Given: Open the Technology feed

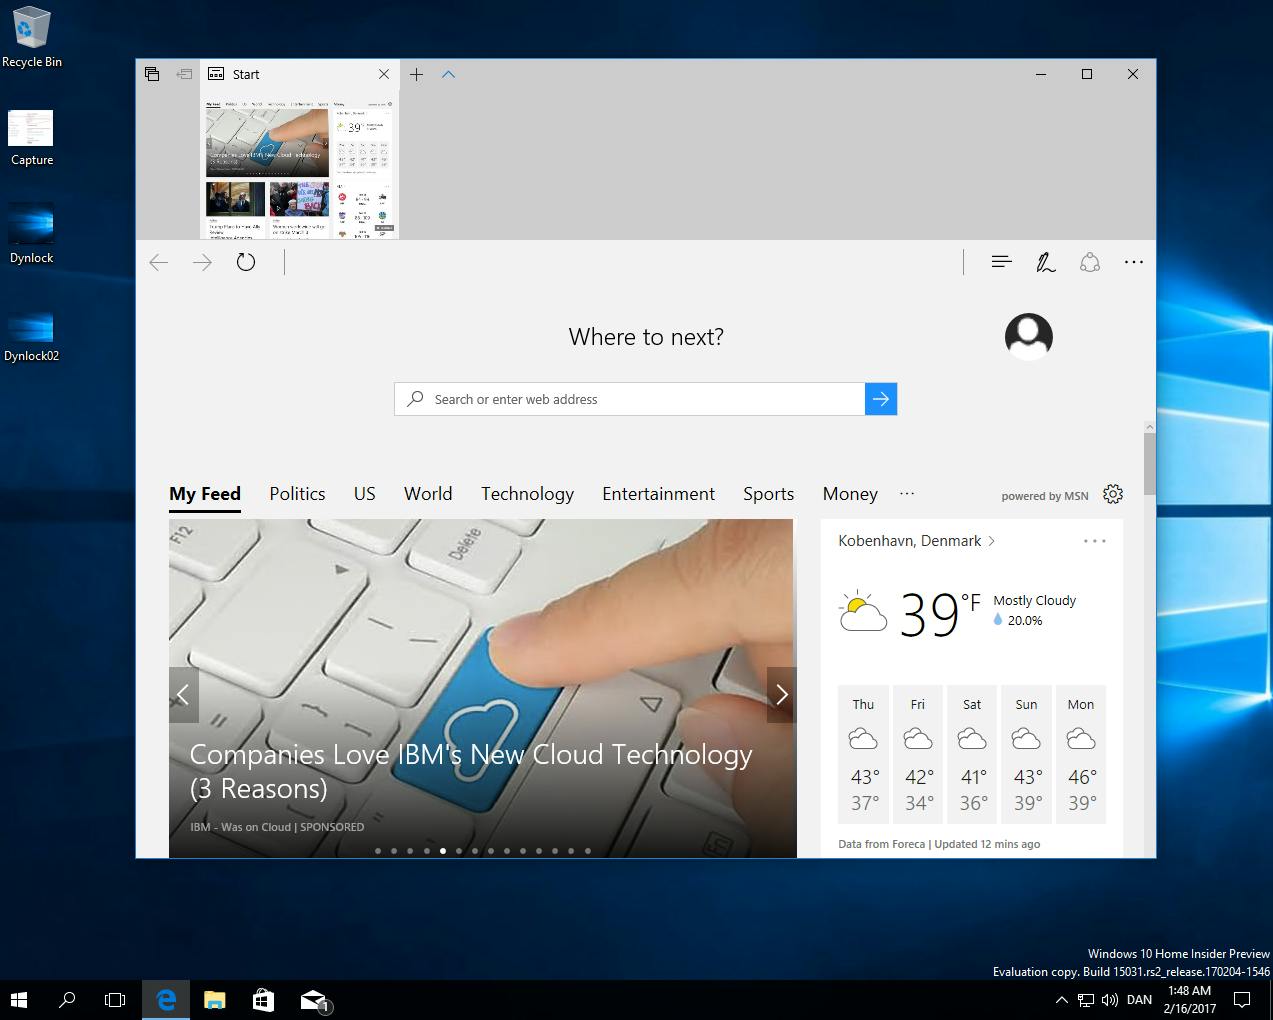Looking at the screenshot, I should click(x=527, y=494).
